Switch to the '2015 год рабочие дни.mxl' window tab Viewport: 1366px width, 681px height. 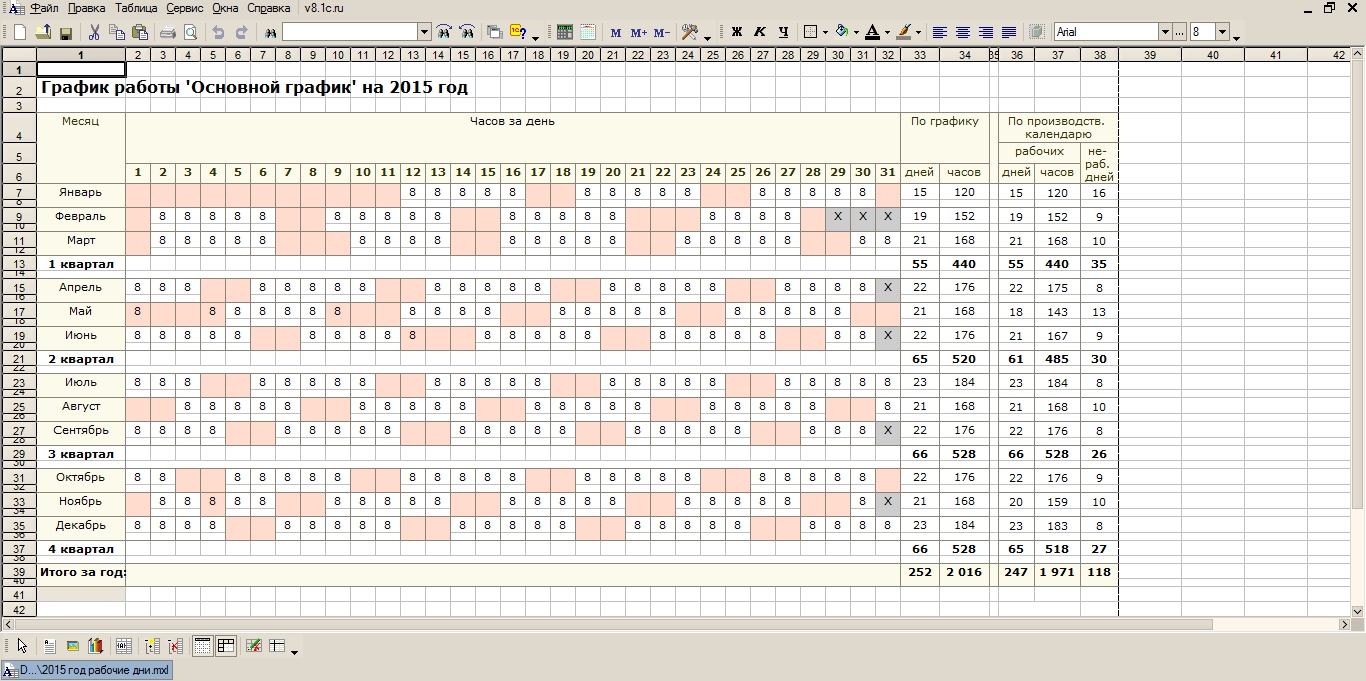click(x=87, y=670)
